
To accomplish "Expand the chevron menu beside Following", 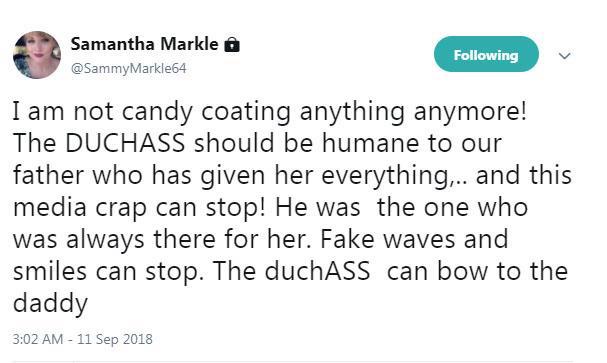I will (565, 56).
